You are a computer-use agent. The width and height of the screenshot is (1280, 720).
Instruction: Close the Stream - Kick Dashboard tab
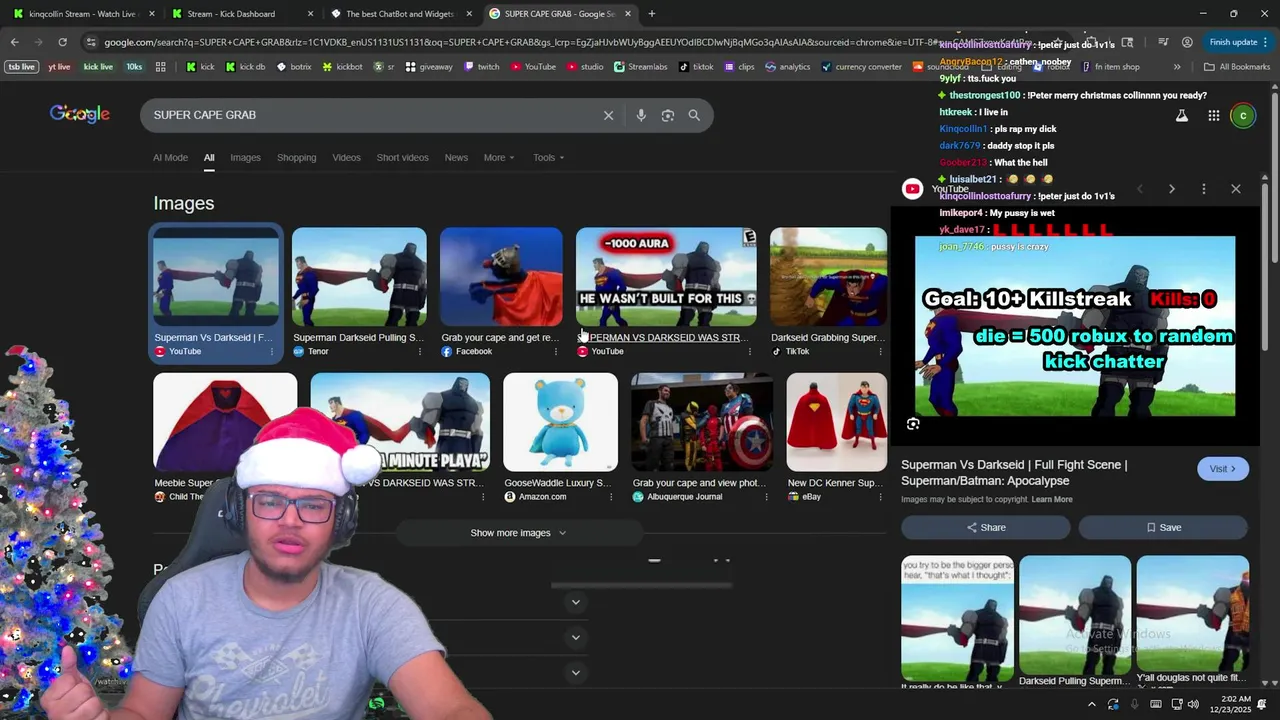pyautogui.click(x=310, y=14)
